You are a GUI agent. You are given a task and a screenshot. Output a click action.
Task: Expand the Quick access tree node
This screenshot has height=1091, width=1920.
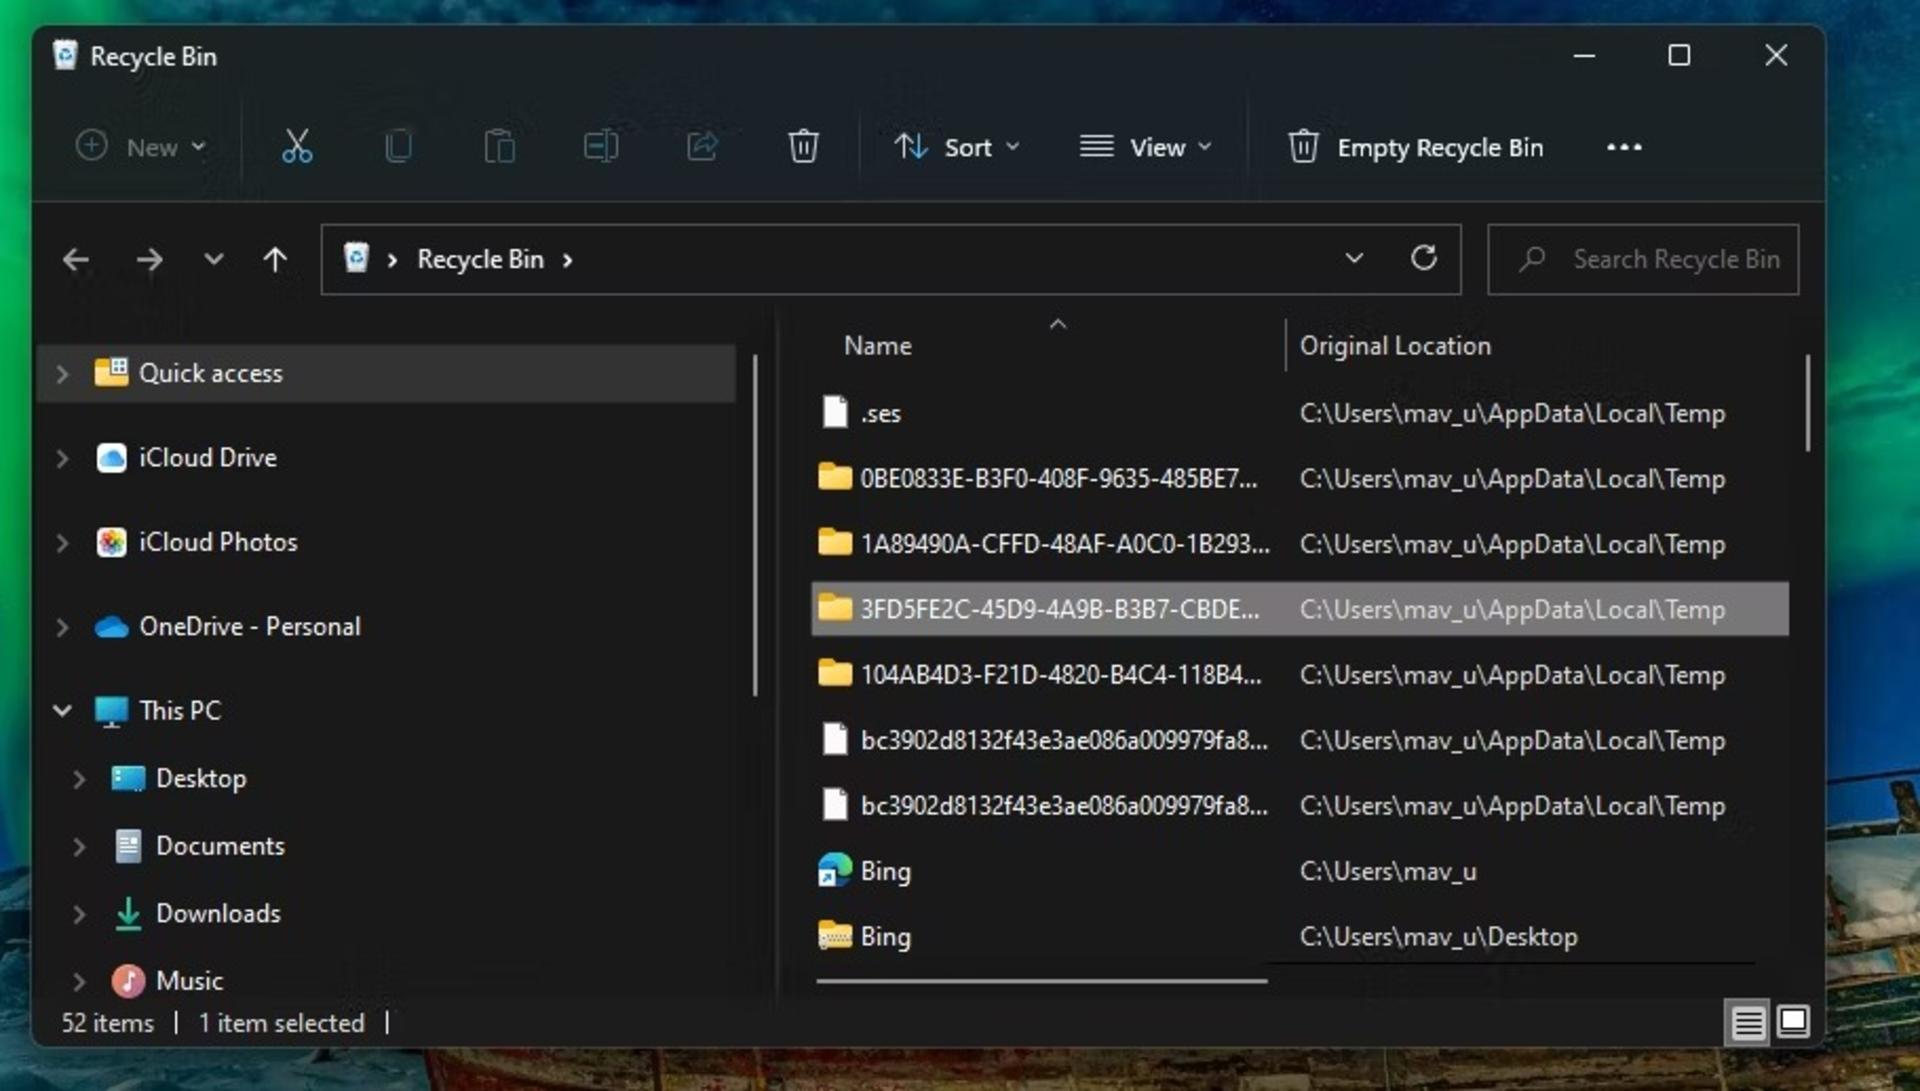click(62, 374)
